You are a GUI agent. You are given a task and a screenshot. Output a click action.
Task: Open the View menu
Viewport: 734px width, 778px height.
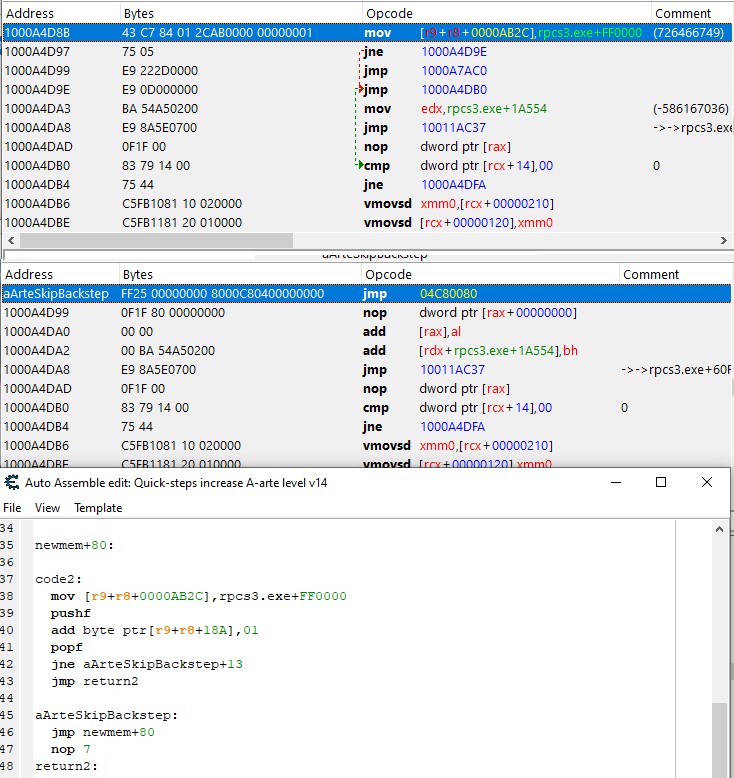[x=47, y=508]
